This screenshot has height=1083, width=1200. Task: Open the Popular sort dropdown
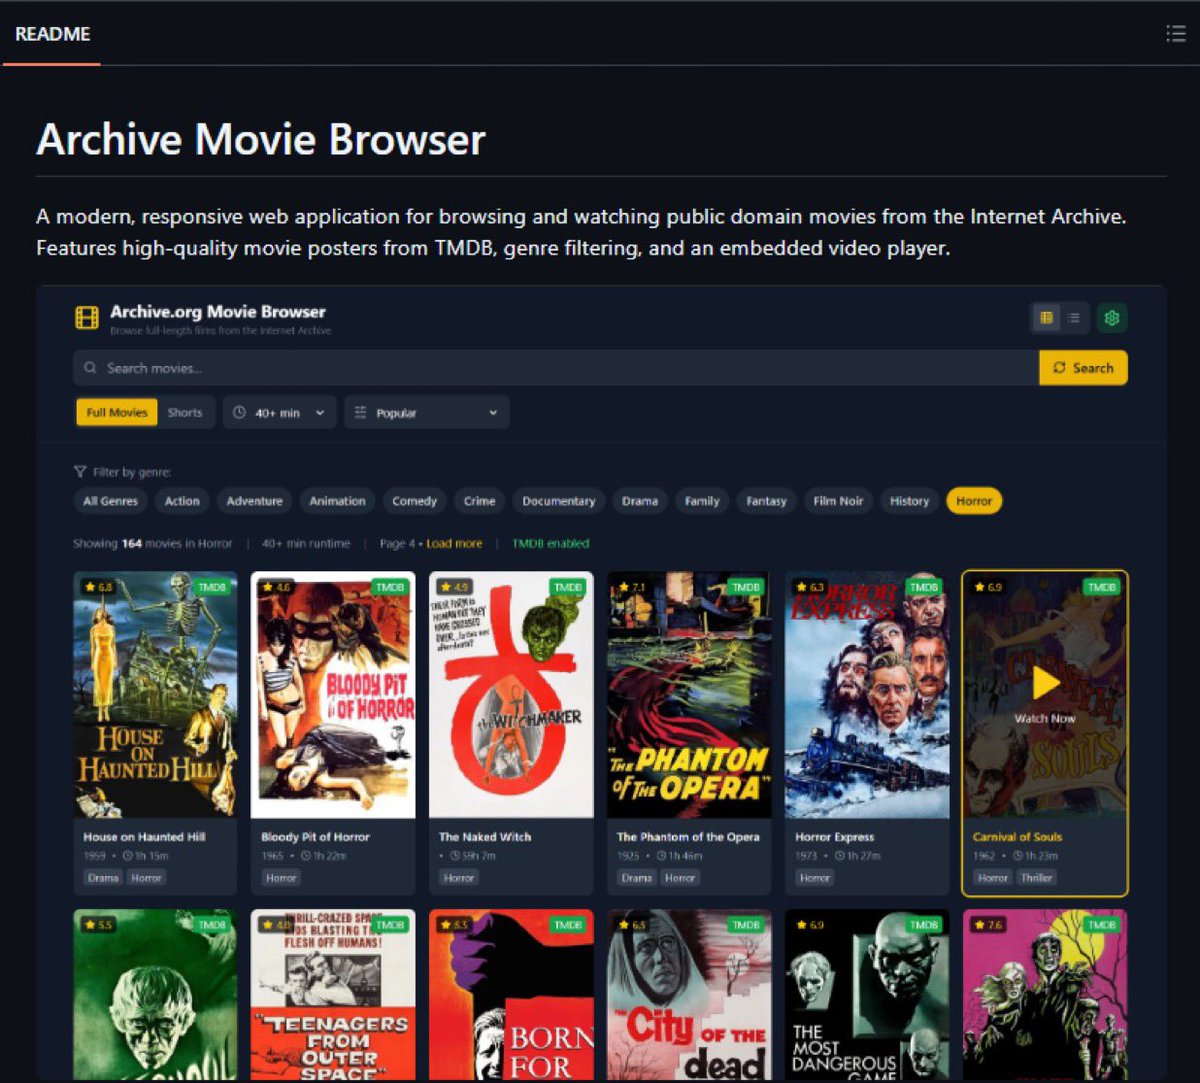[x=427, y=412]
